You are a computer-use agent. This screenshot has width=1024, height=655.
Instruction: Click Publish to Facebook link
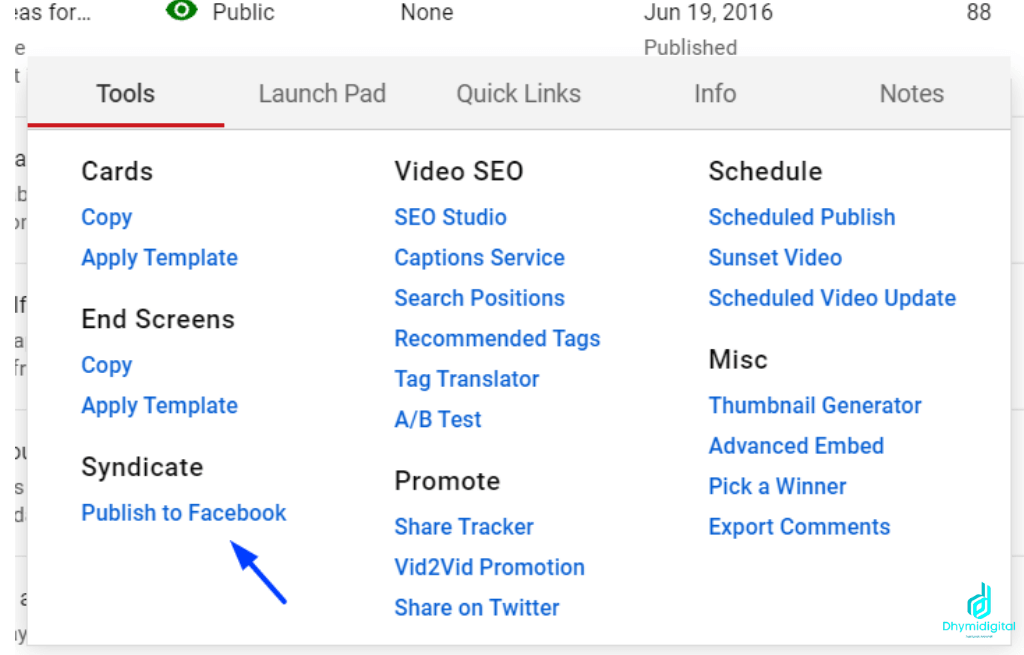[x=184, y=513]
